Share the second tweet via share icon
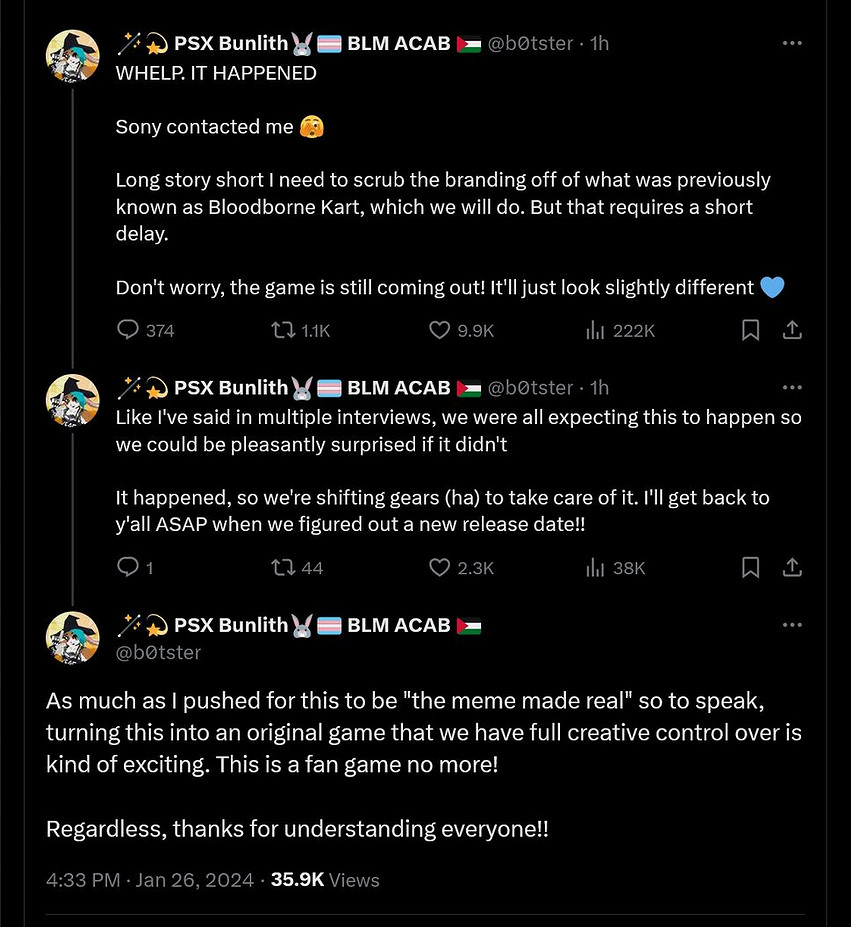The height and width of the screenshot is (927, 851). coord(791,567)
